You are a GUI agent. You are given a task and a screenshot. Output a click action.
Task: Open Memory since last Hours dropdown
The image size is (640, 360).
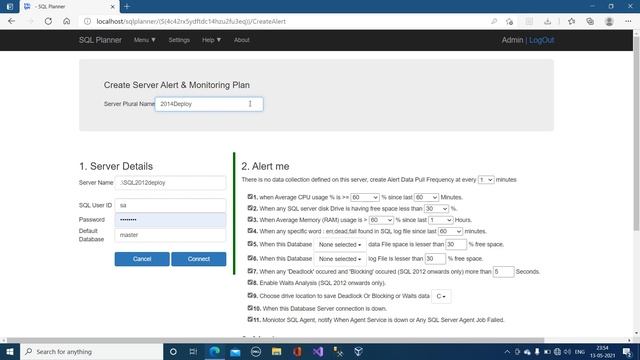(x=440, y=220)
